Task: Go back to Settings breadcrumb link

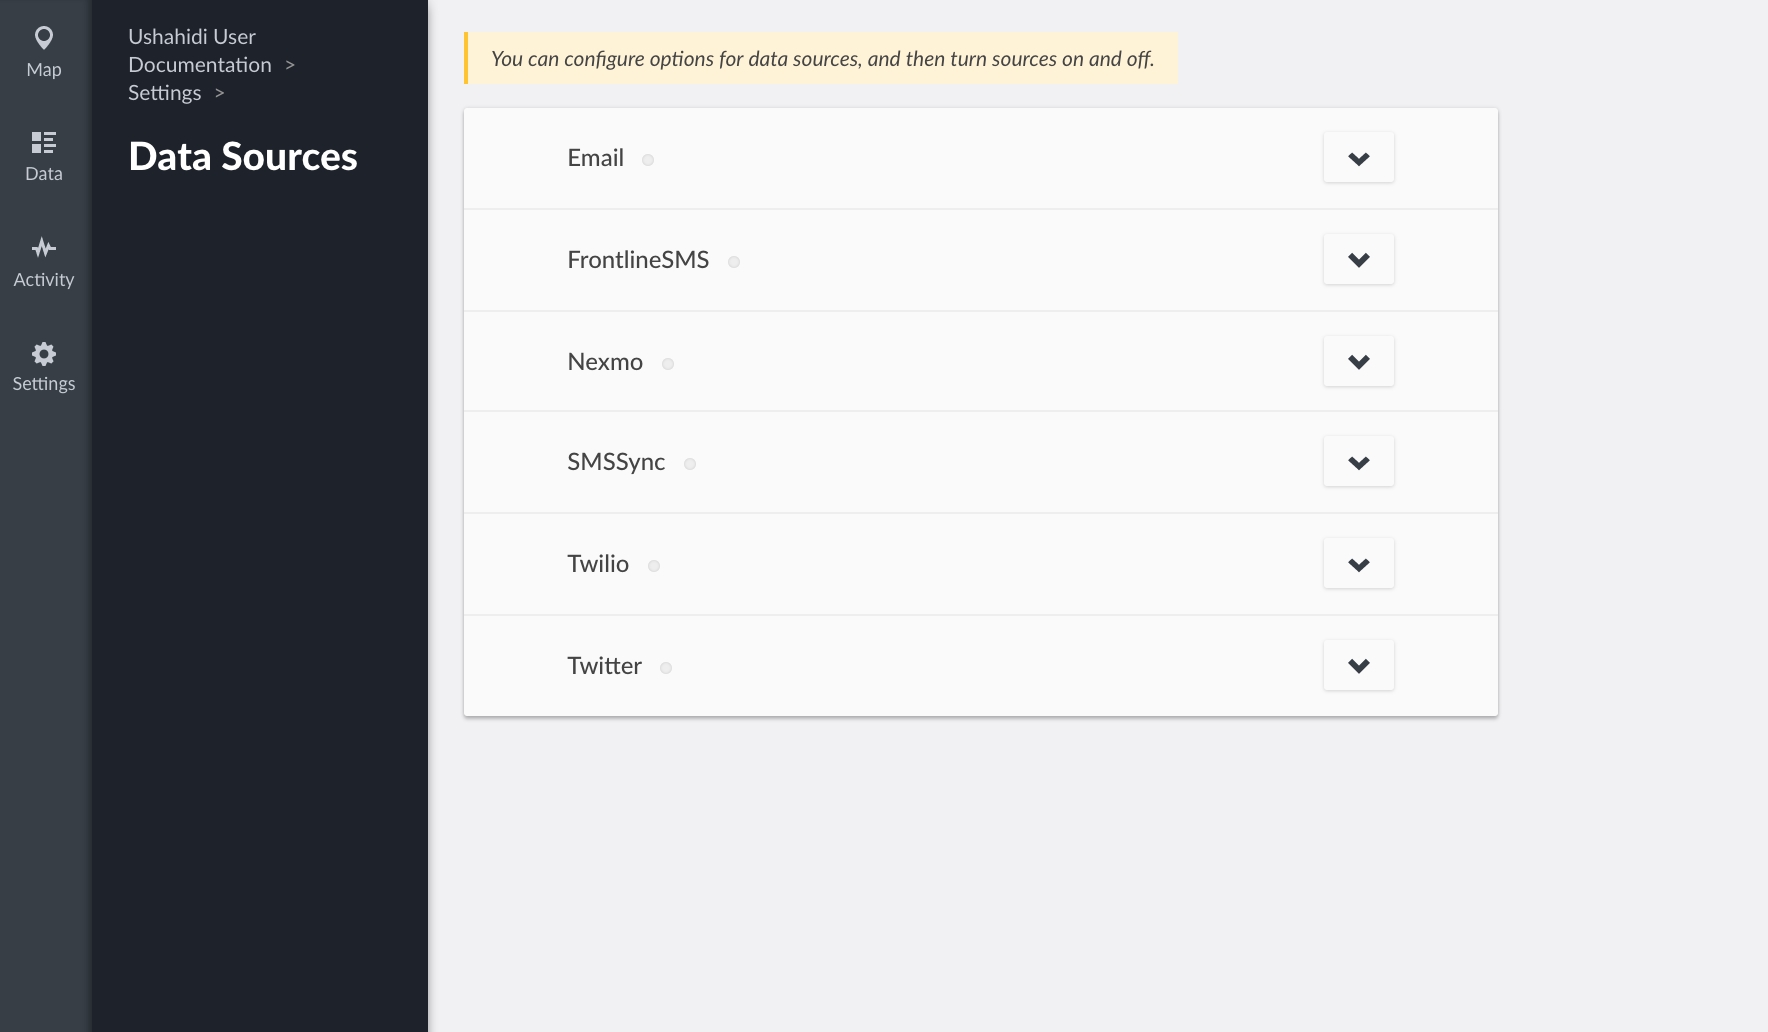Action: (165, 93)
